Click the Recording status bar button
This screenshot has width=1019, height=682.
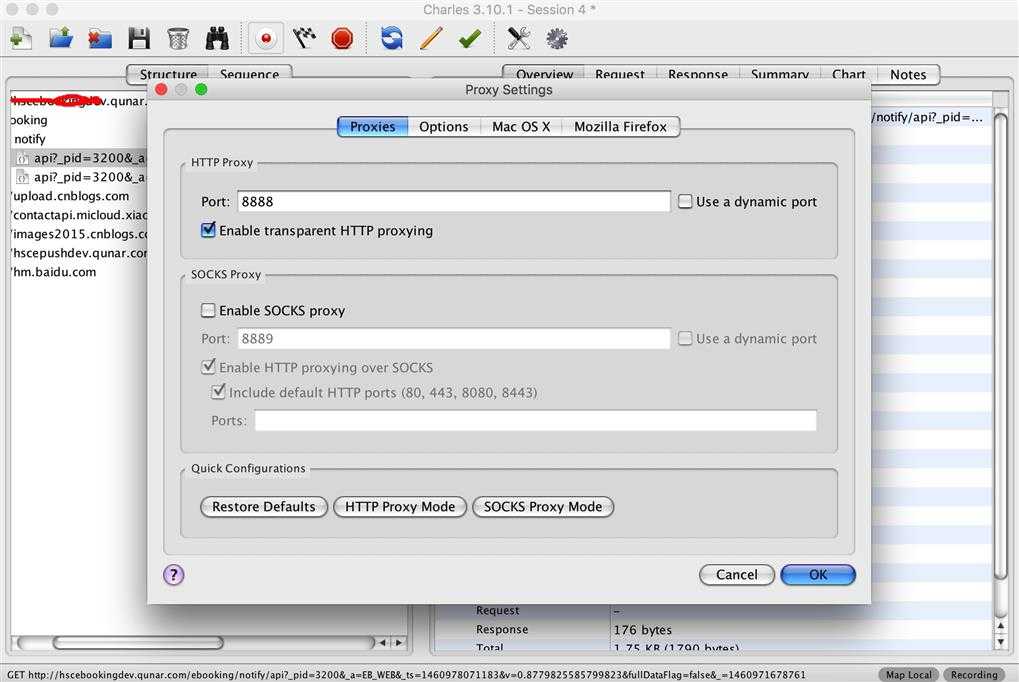974,674
